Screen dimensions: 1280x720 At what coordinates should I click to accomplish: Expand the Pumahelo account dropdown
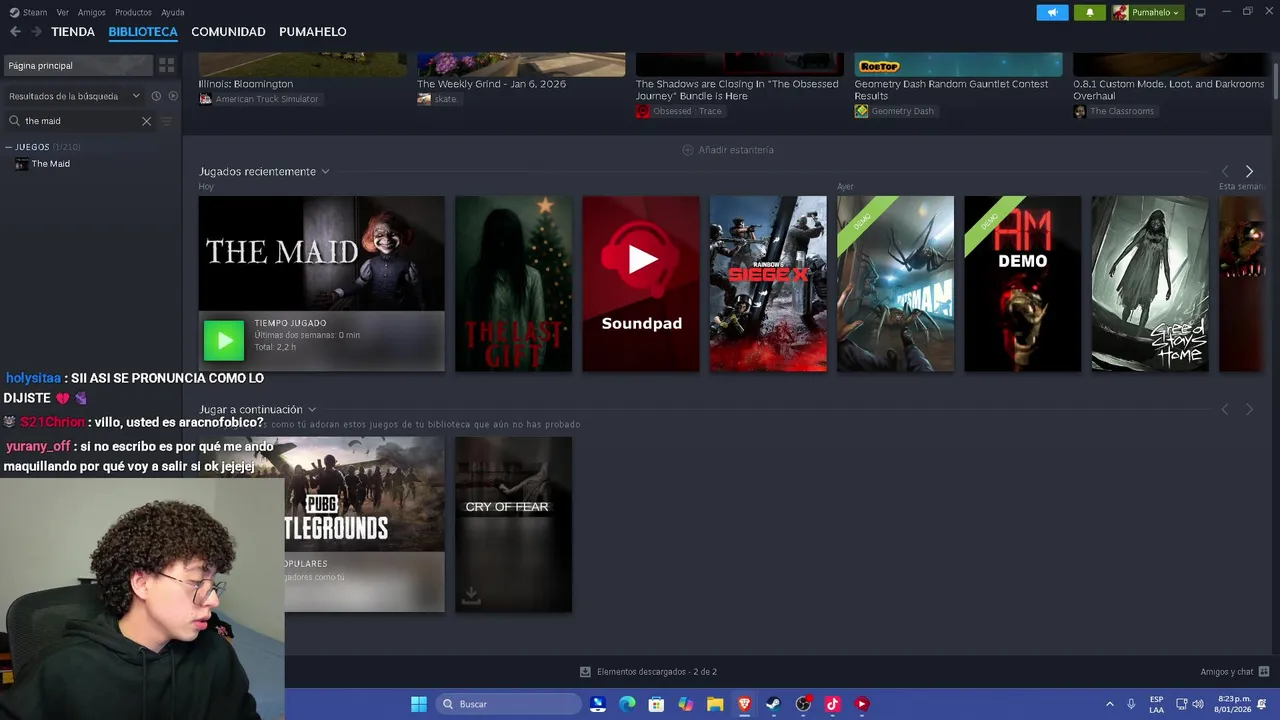pyautogui.click(x=1146, y=12)
